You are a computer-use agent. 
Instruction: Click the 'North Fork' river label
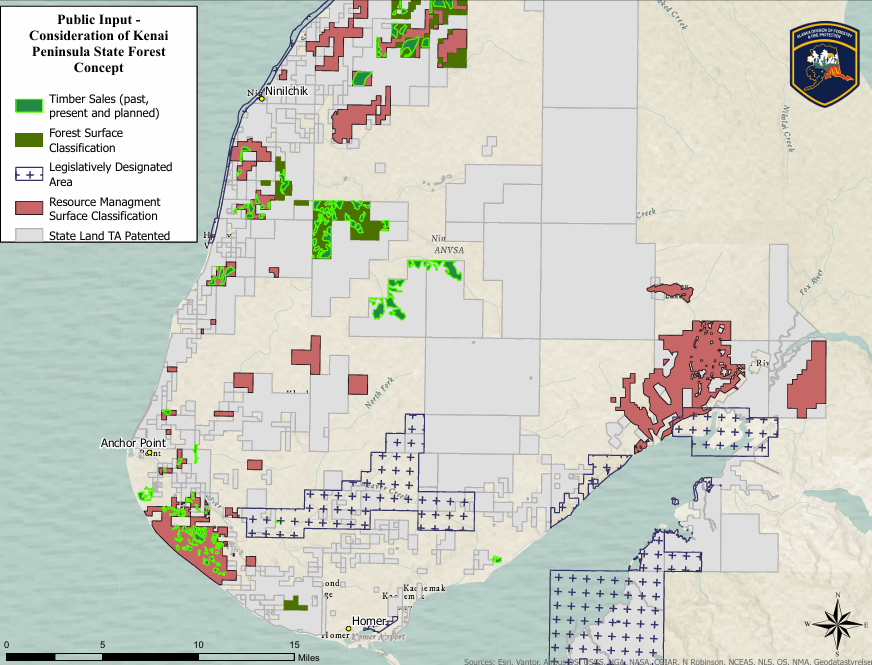[x=381, y=391]
